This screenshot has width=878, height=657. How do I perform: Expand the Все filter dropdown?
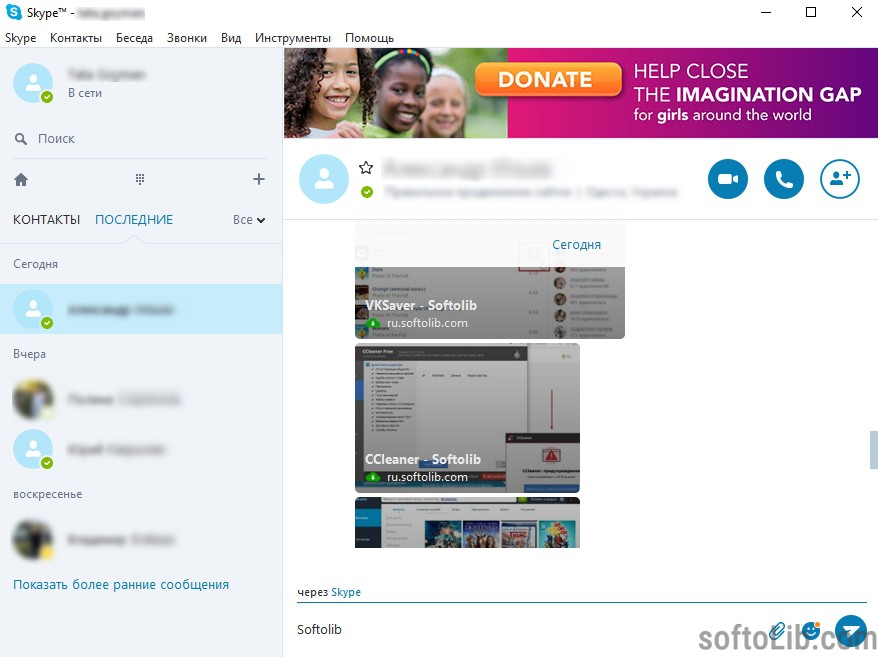tap(249, 220)
